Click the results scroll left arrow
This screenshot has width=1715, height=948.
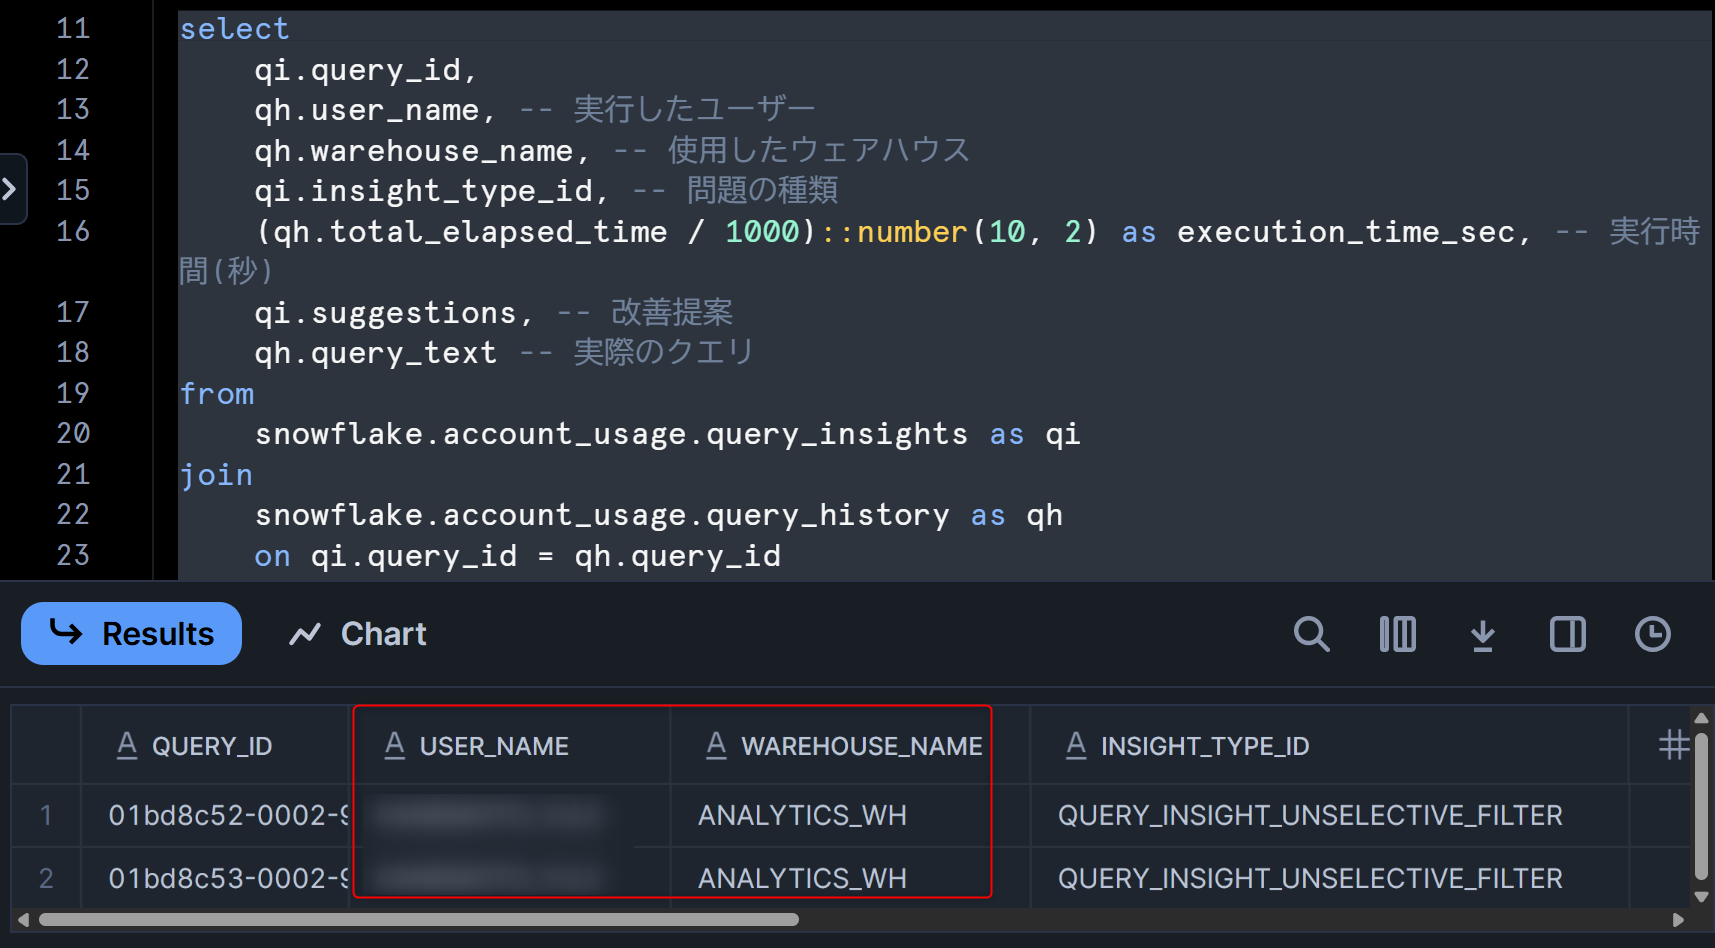23,919
